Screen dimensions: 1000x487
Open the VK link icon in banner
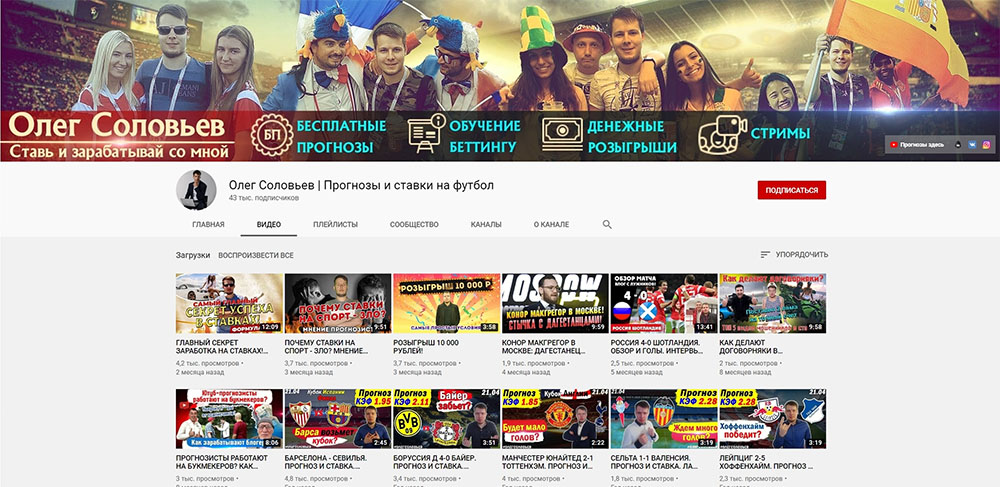pyautogui.click(x=973, y=145)
